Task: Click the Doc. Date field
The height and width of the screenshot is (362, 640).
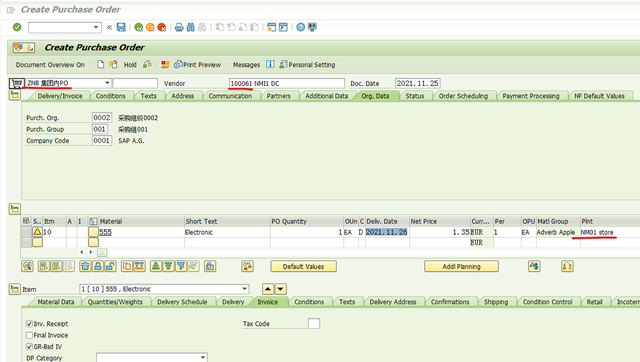Action: [418, 83]
